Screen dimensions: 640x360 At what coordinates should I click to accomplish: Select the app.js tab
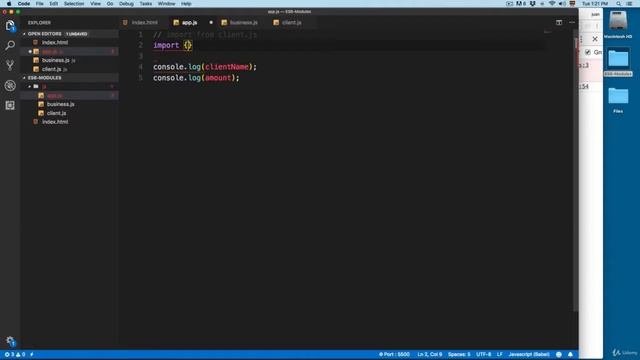tap(189, 22)
